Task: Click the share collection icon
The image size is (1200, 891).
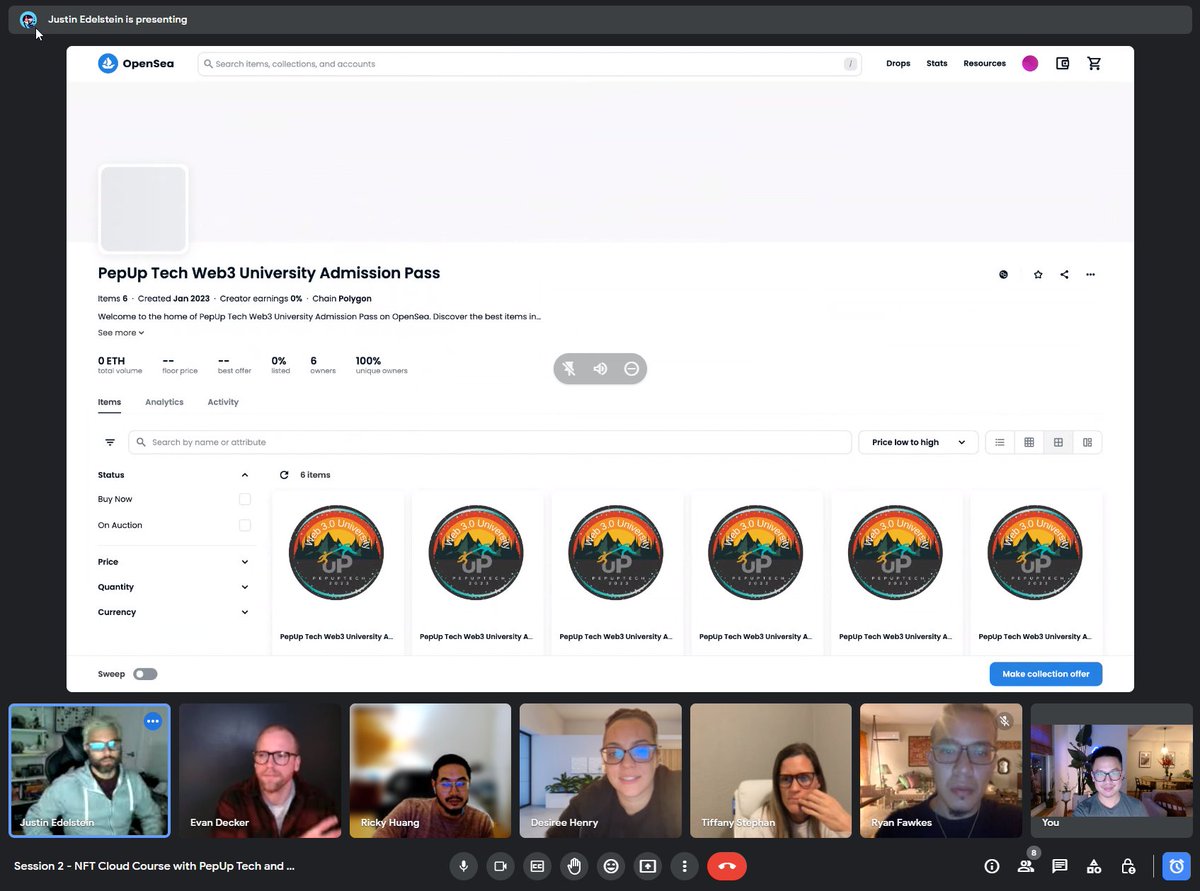Action: point(1064,274)
